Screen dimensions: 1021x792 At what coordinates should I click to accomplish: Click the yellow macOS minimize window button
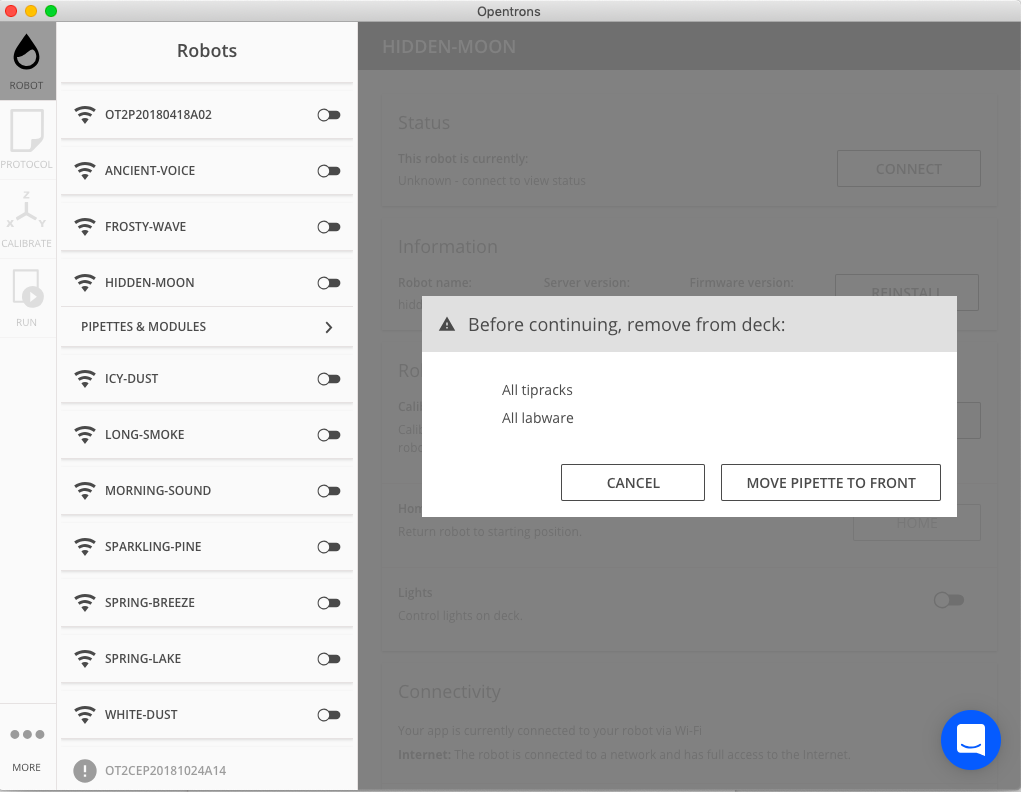click(x=31, y=11)
